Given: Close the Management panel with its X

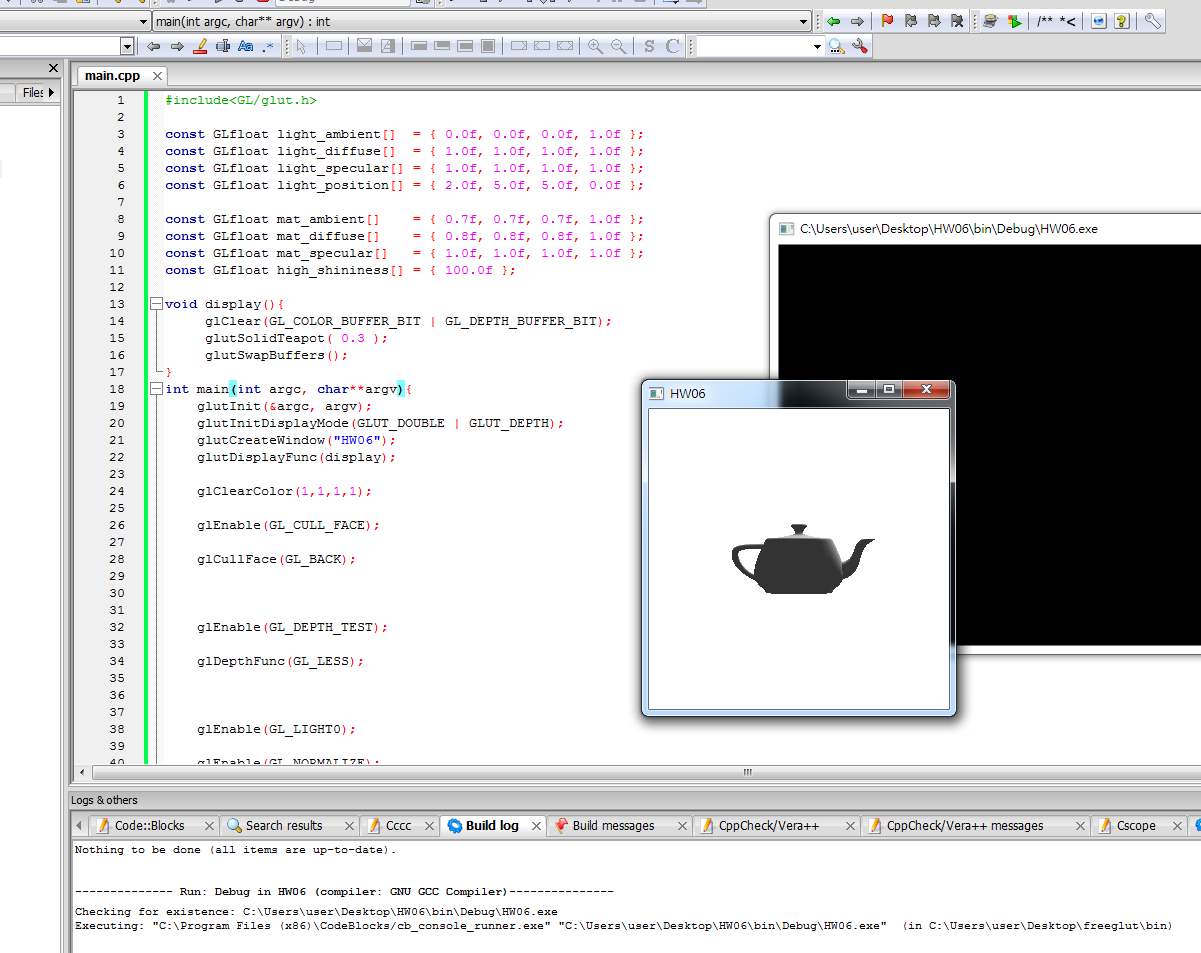Looking at the screenshot, I should (x=54, y=68).
